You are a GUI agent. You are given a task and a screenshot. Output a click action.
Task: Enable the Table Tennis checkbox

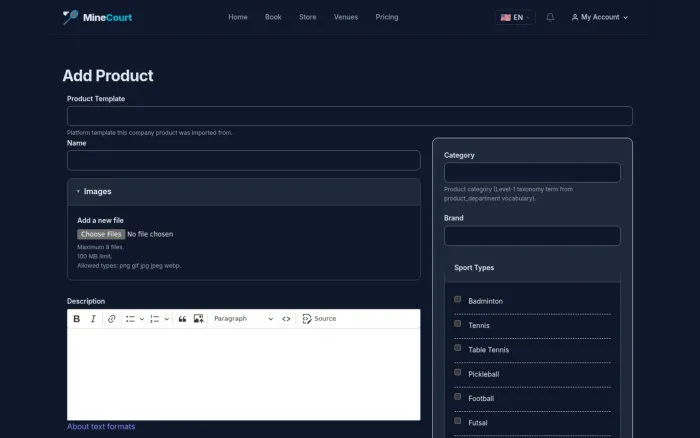(x=458, y=348)
